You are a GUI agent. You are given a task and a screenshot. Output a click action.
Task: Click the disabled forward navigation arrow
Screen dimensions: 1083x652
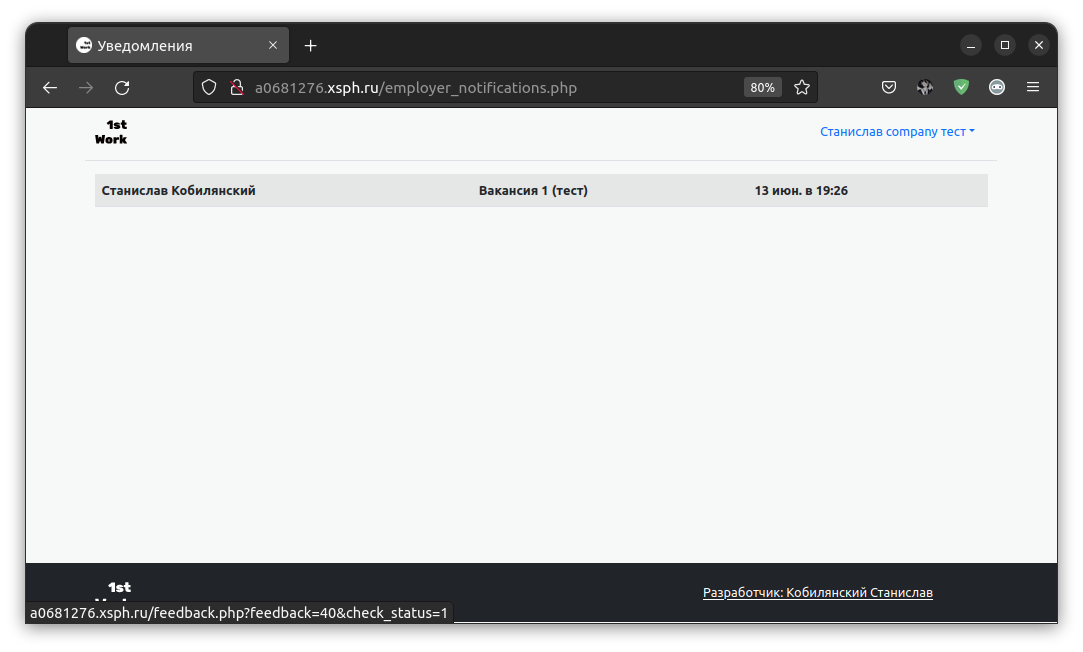point(86,88)
